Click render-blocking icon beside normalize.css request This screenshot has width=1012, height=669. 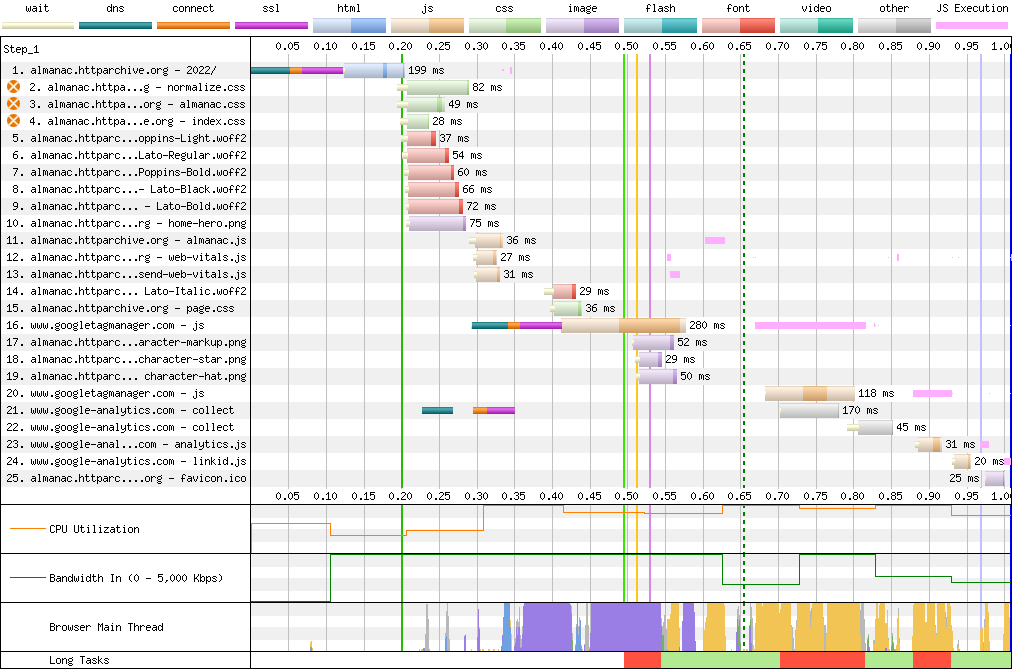point(14,87)
